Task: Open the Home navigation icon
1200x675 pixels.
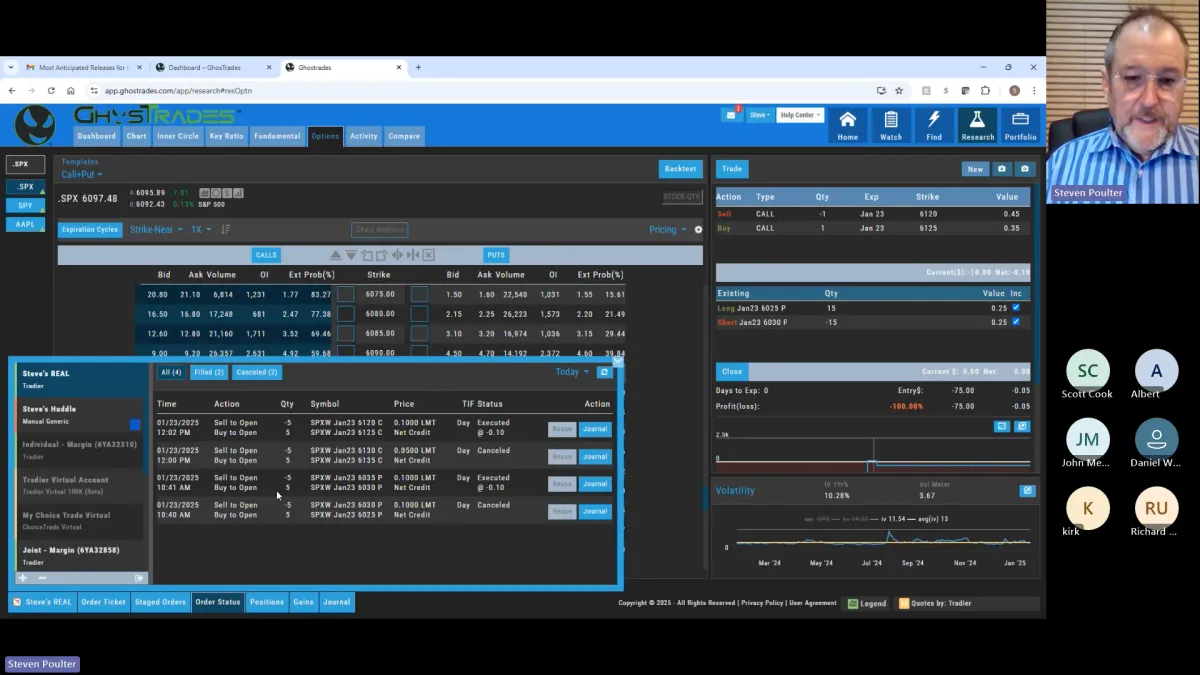Action: tap(847, 126)
